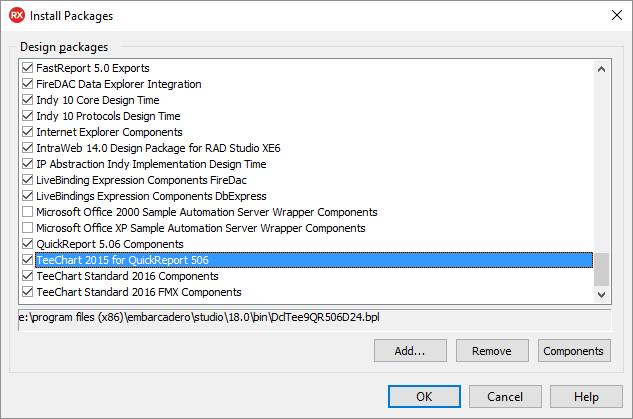
Task: Click the RX application icon in title bar
Action: [17, 15]
